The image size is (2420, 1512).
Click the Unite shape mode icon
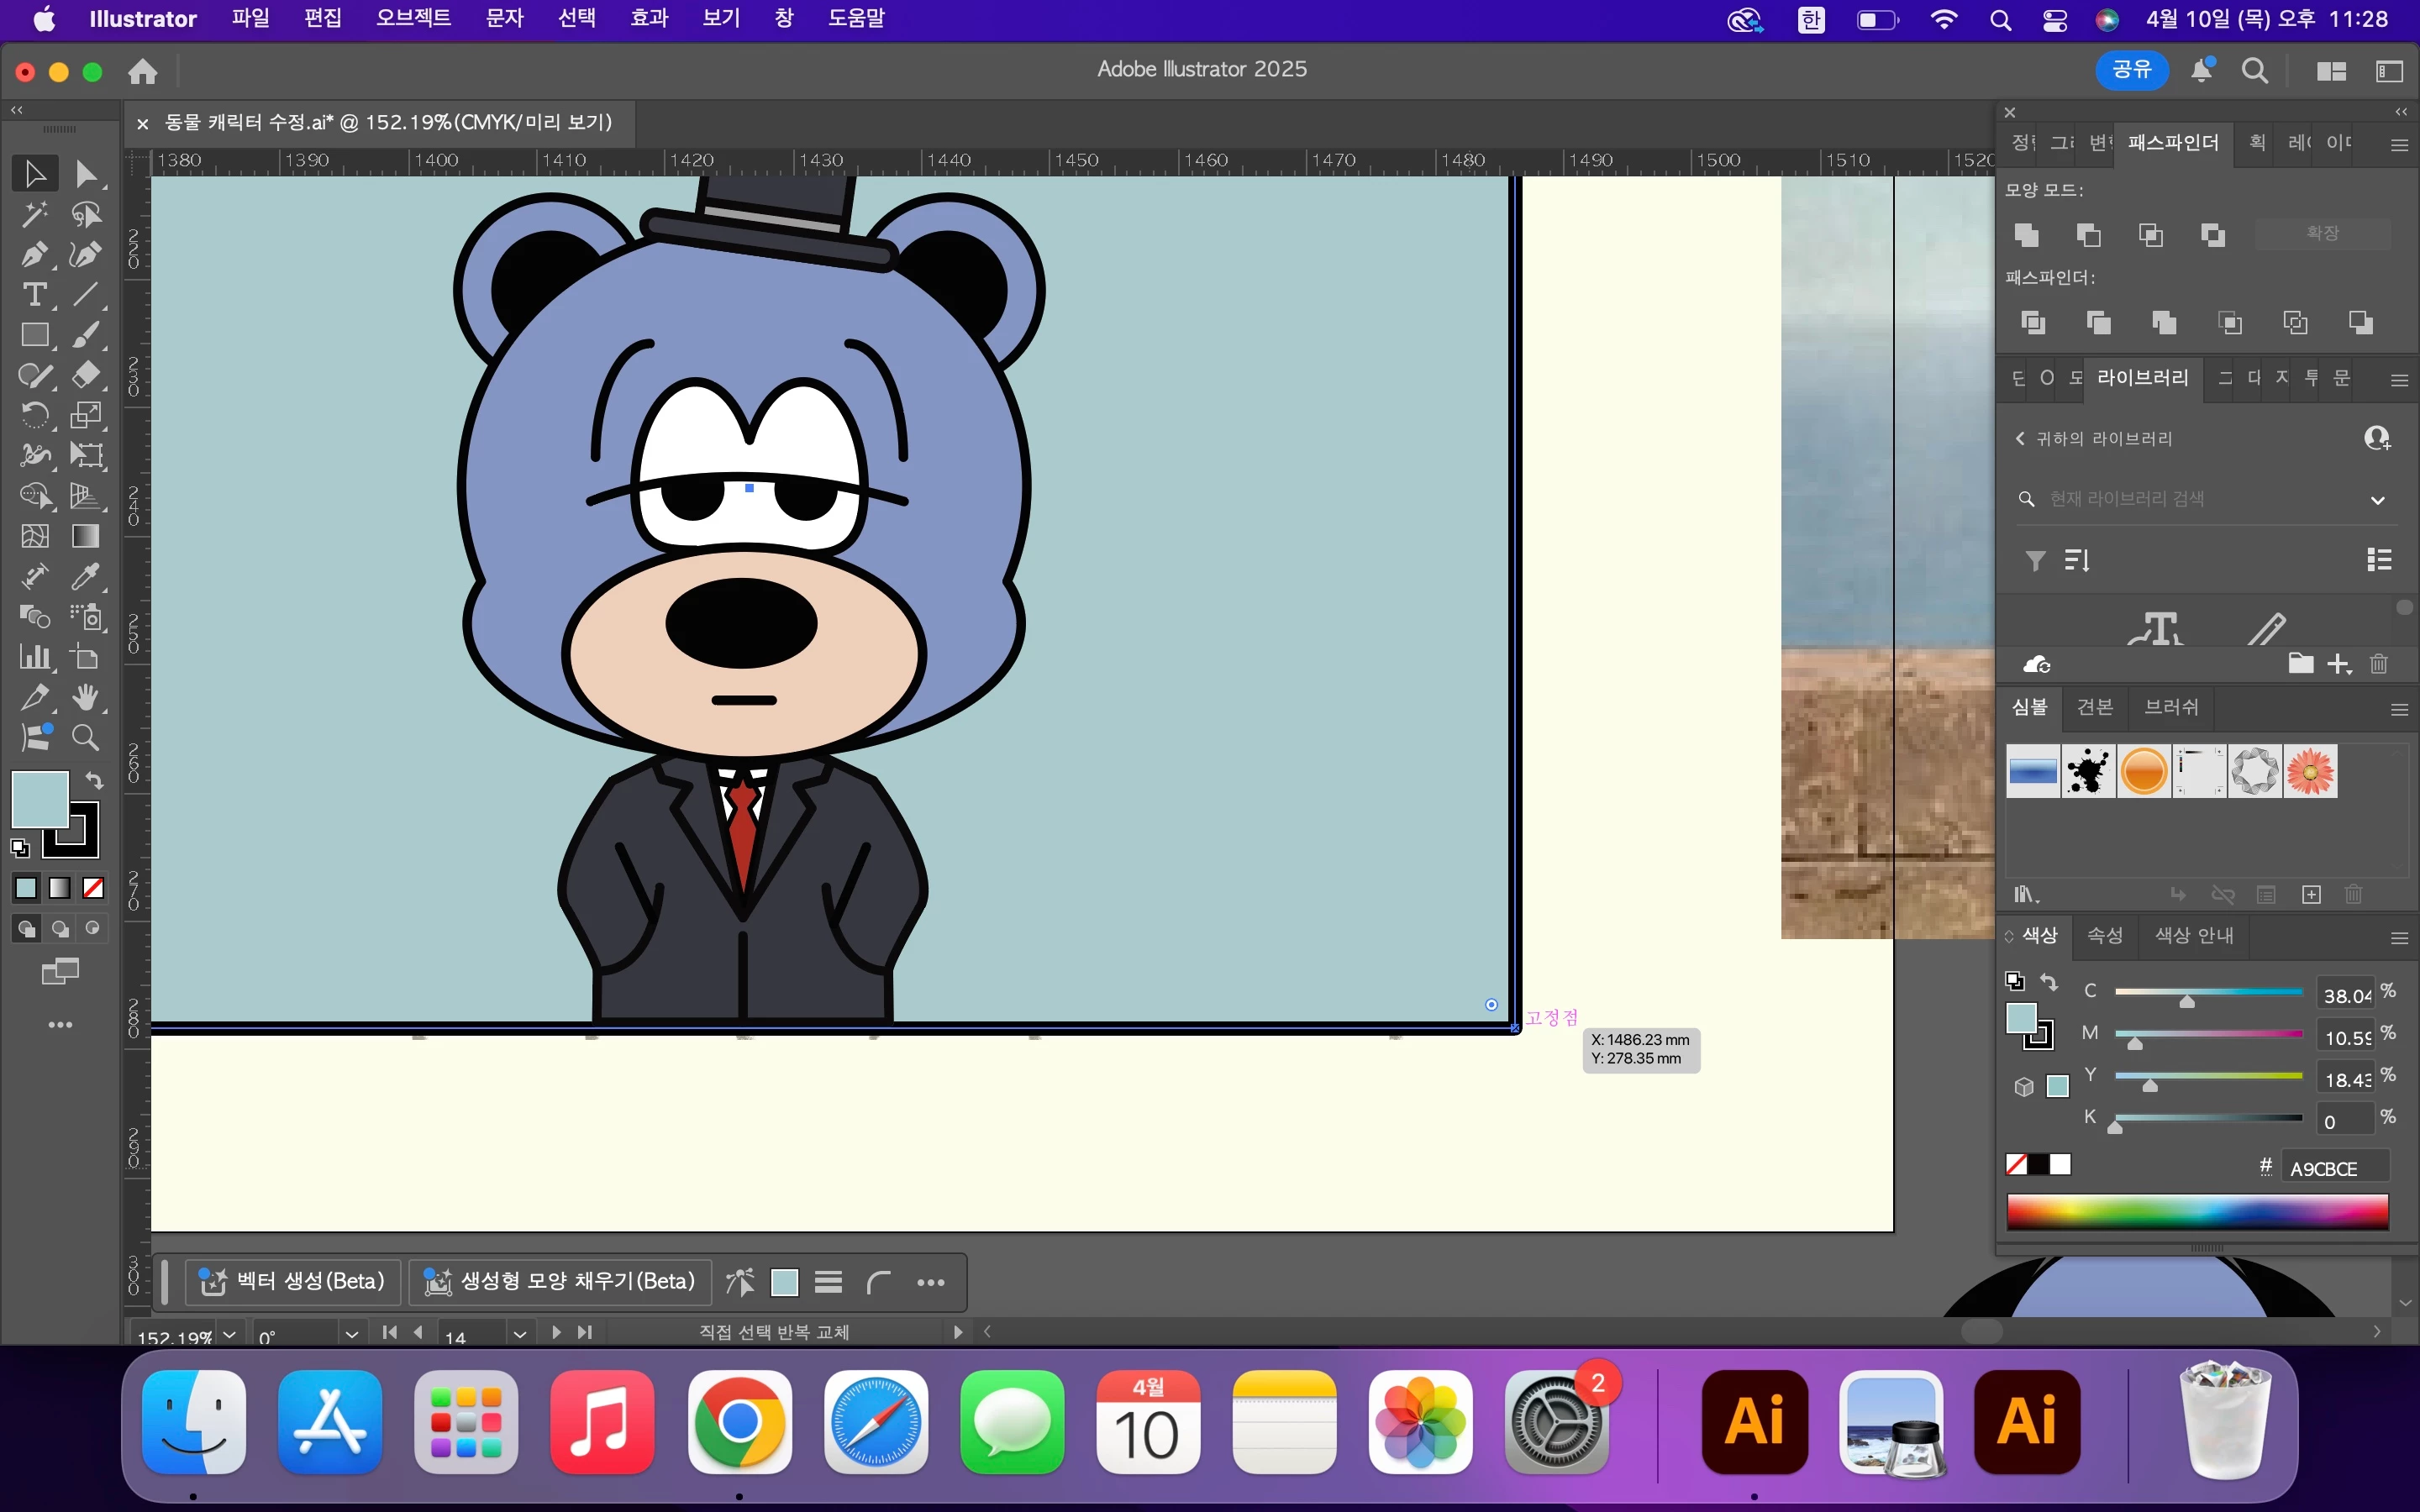[x=2027, y=235]
